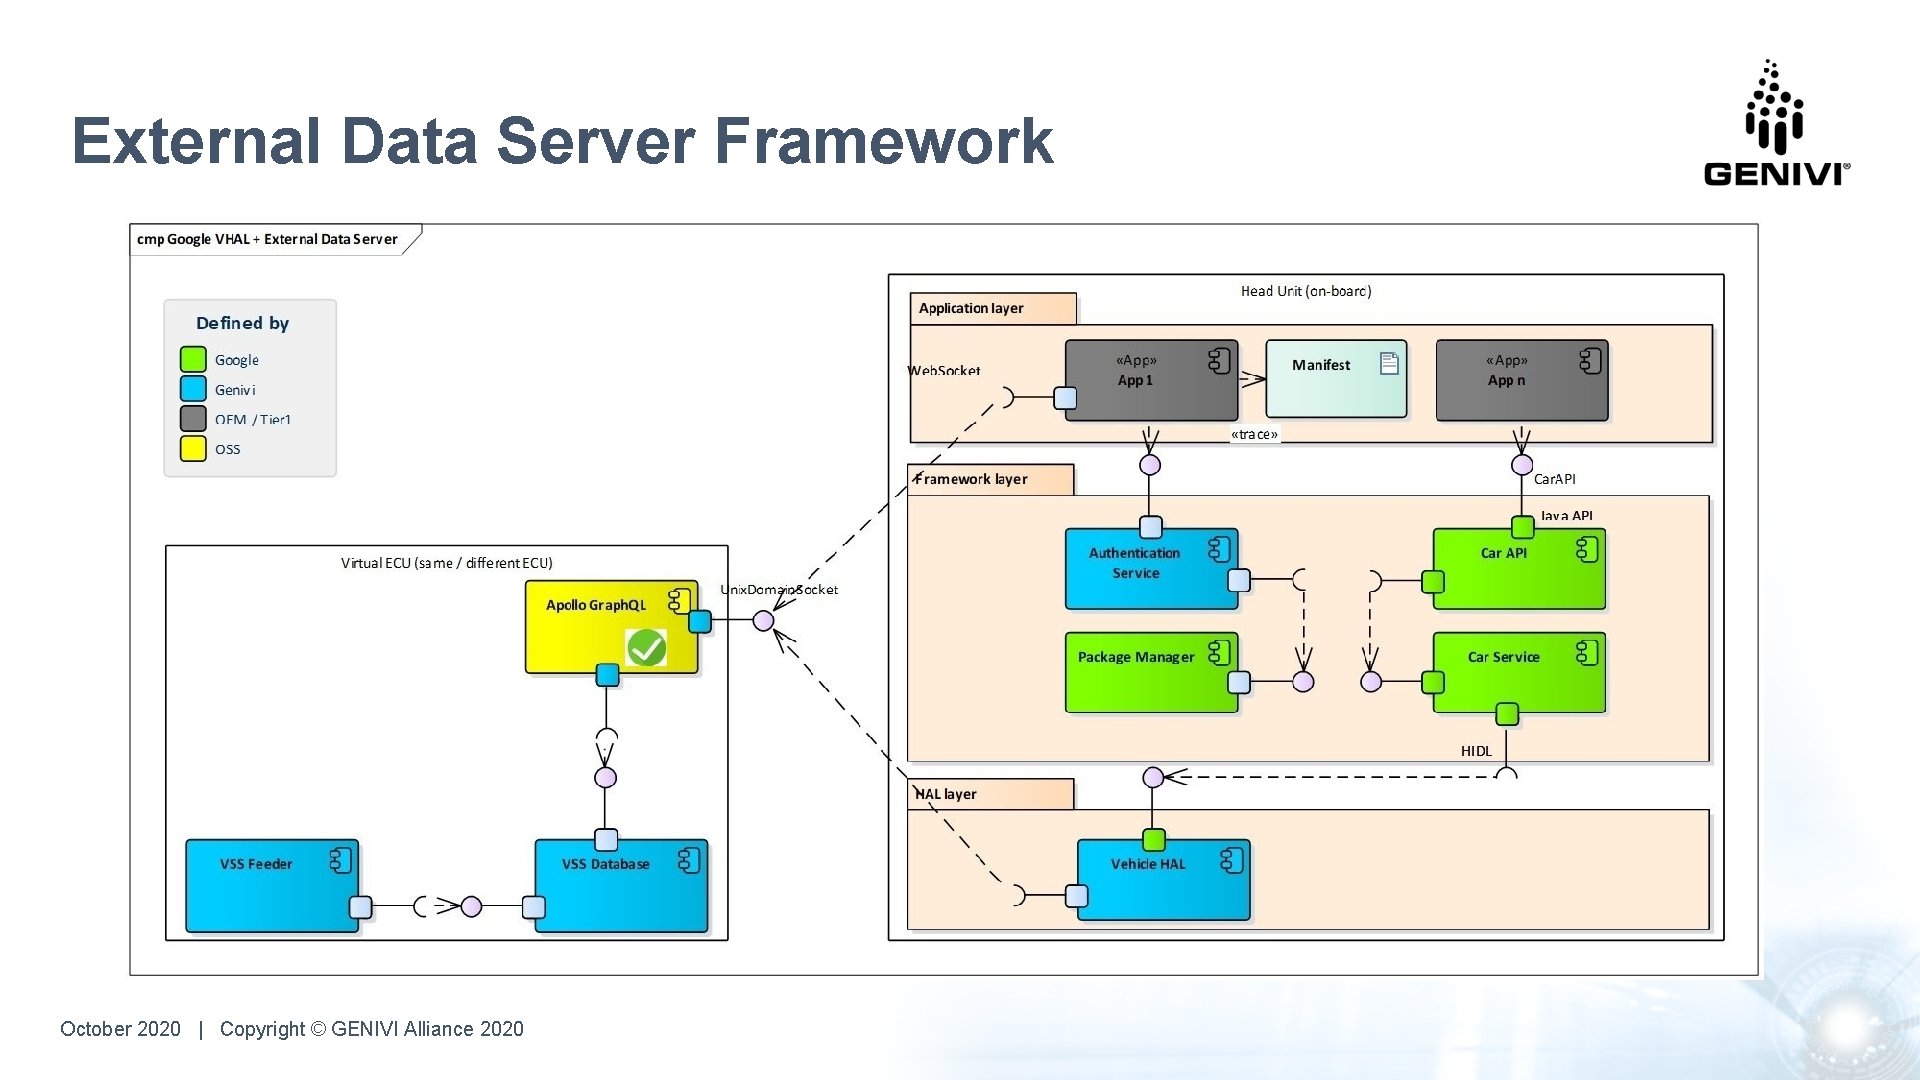Click the Car API component box
Image resolution: width=1920 pixels, height=1080 pixels.
click(1518, 570)
